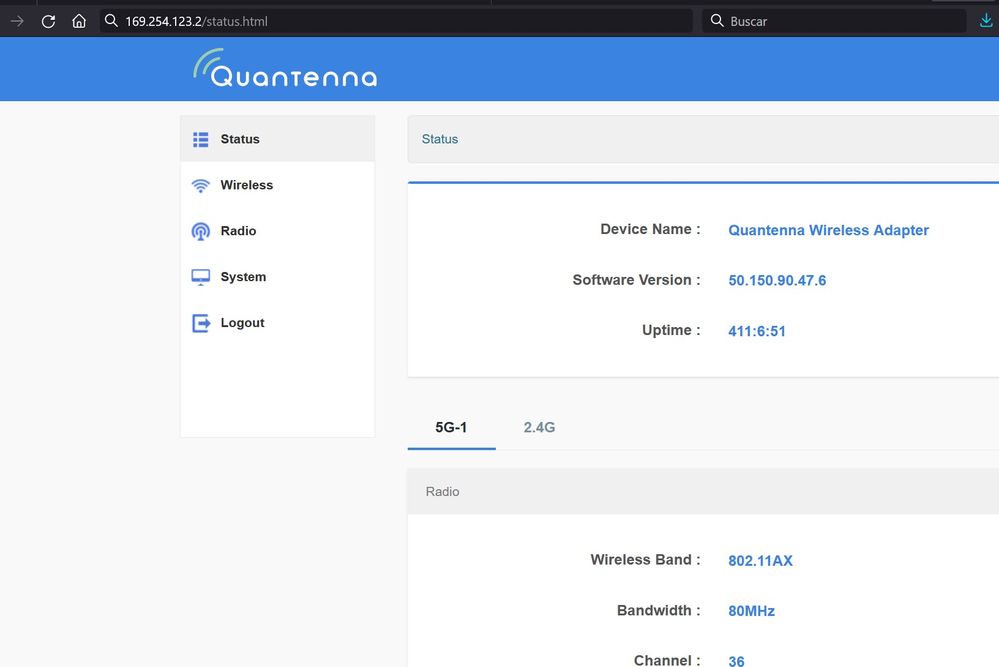
Task: Click the Wireless wifi icon
Action: pos(201,186)
